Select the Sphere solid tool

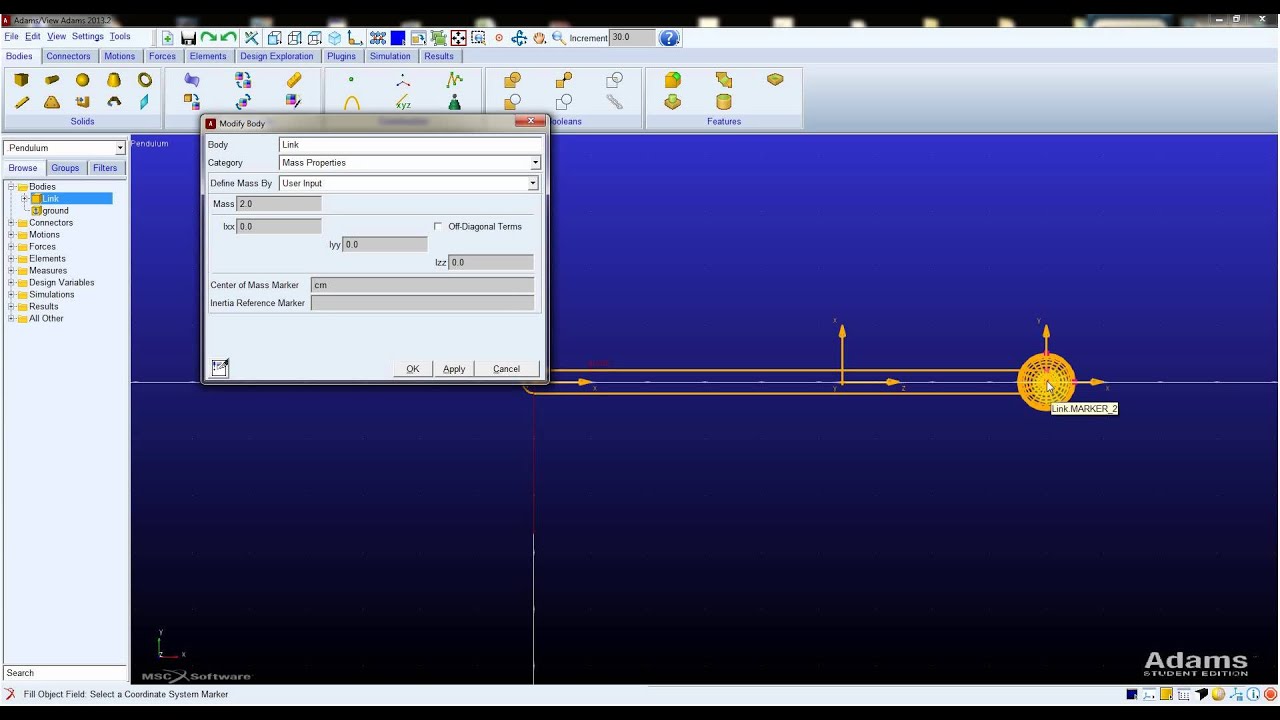pos(83,80)
